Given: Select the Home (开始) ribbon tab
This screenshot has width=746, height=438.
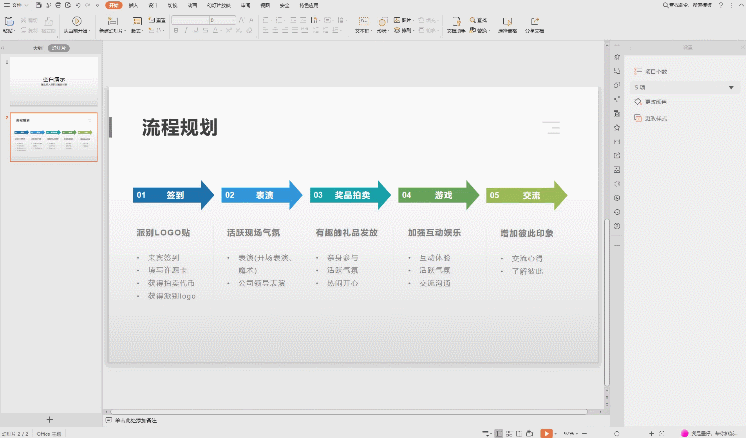Looking at the screenshot, I should click(114, 5).
